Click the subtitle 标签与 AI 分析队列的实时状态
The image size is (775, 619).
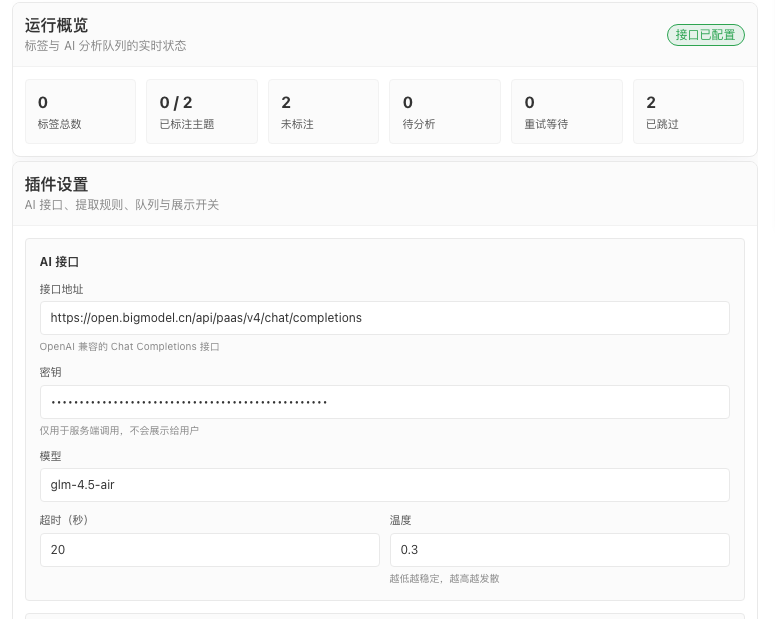(x=105, y=46)
